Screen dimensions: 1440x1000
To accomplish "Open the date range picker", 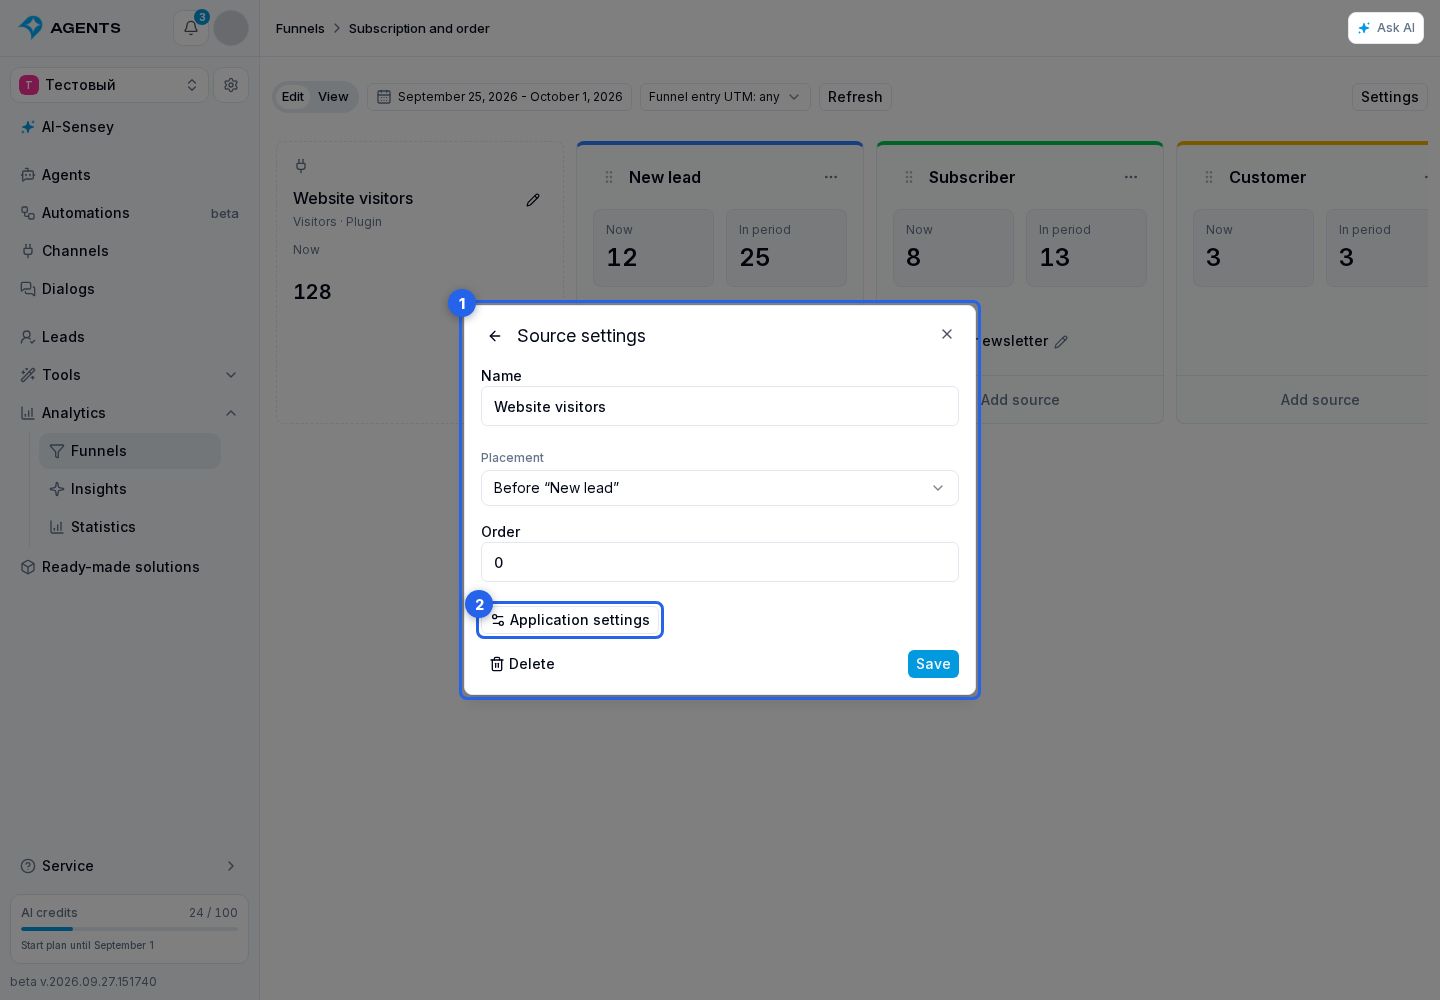I will coord(499,97).
